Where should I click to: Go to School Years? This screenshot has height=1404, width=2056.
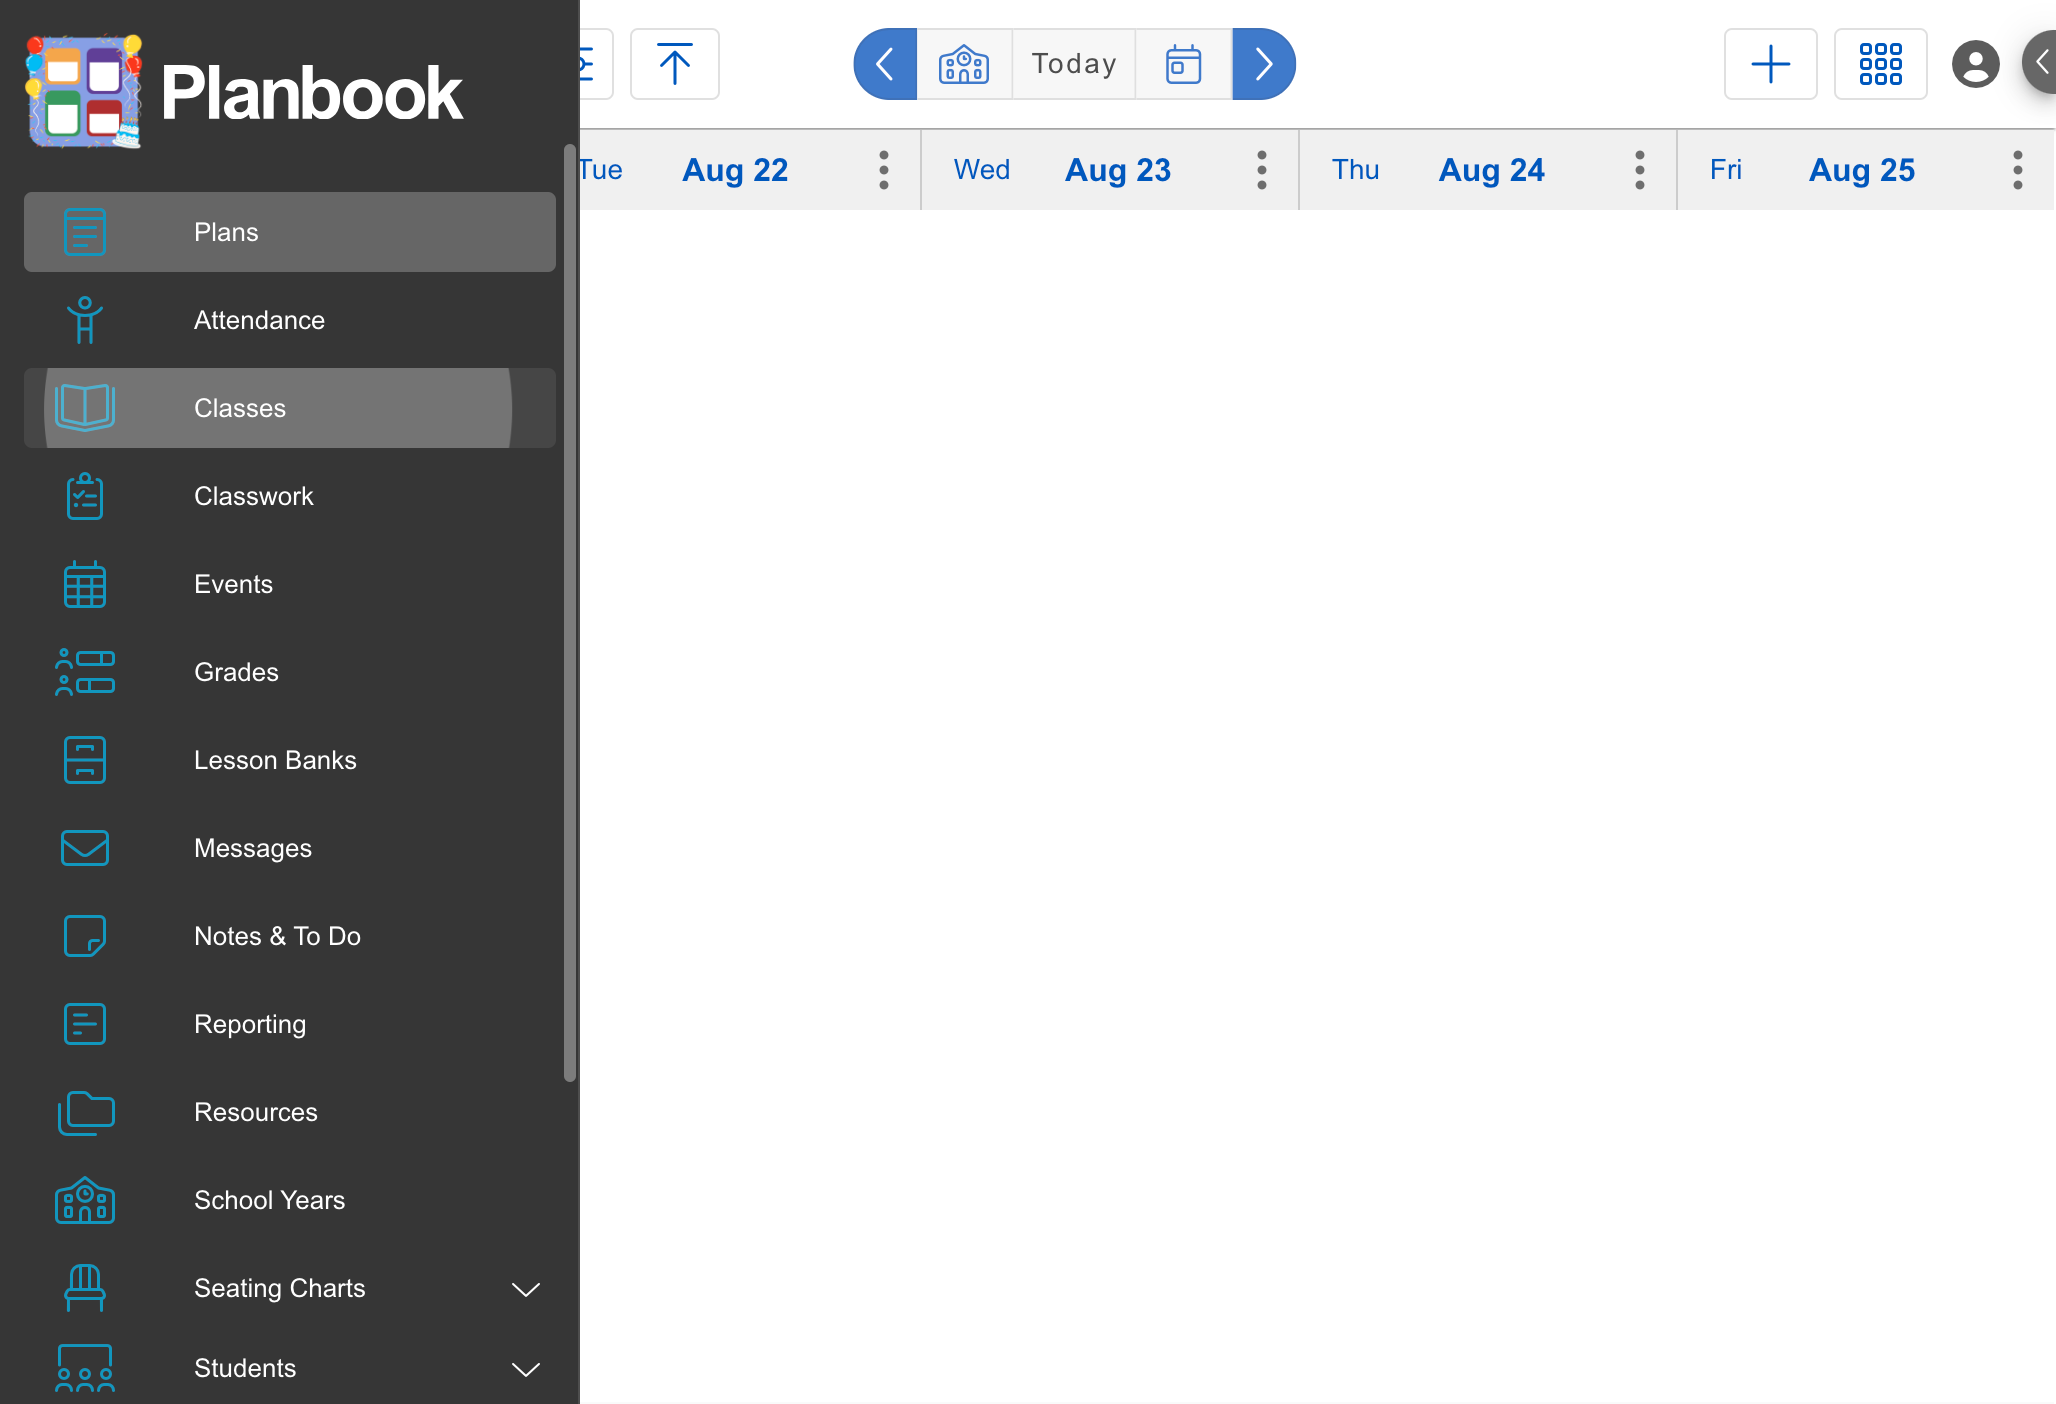(x=289, y=1200)
